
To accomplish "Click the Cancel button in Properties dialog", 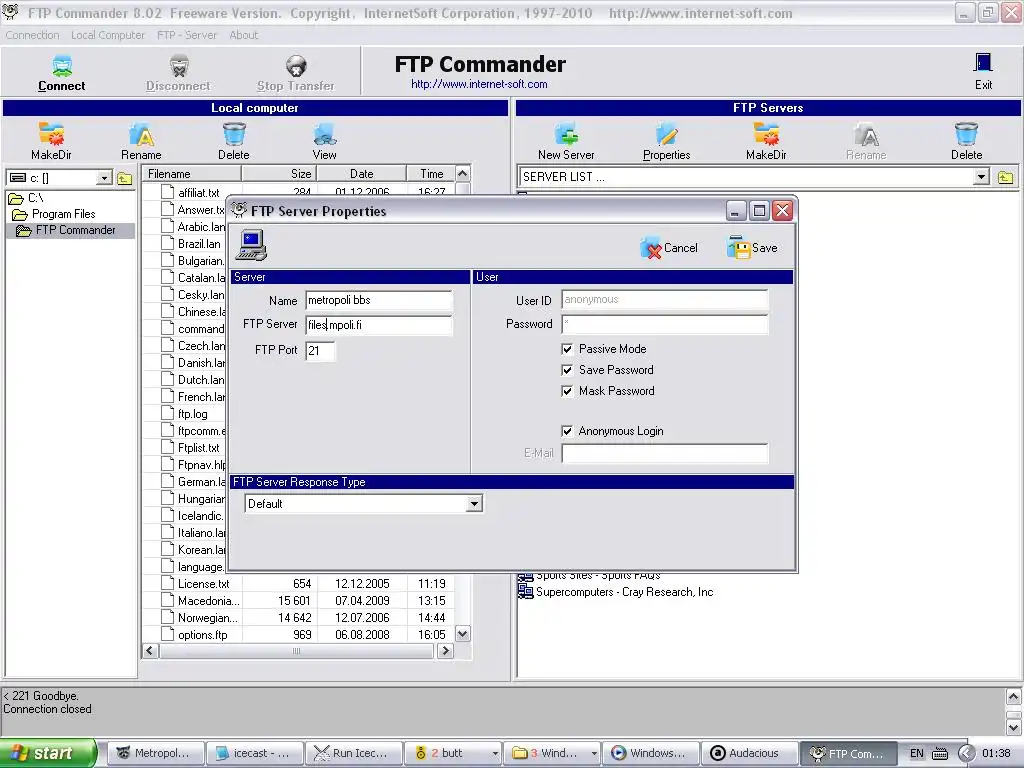I will tap(669, 248).
